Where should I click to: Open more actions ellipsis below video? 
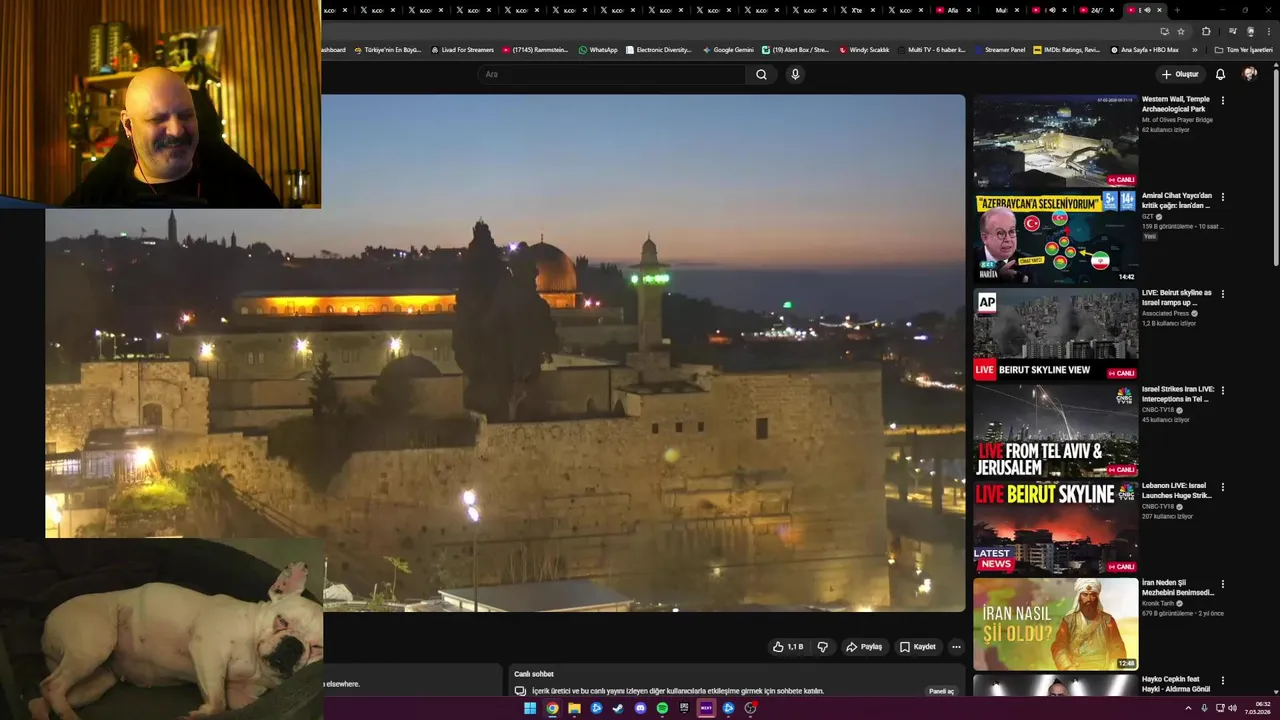pos(956,647)
